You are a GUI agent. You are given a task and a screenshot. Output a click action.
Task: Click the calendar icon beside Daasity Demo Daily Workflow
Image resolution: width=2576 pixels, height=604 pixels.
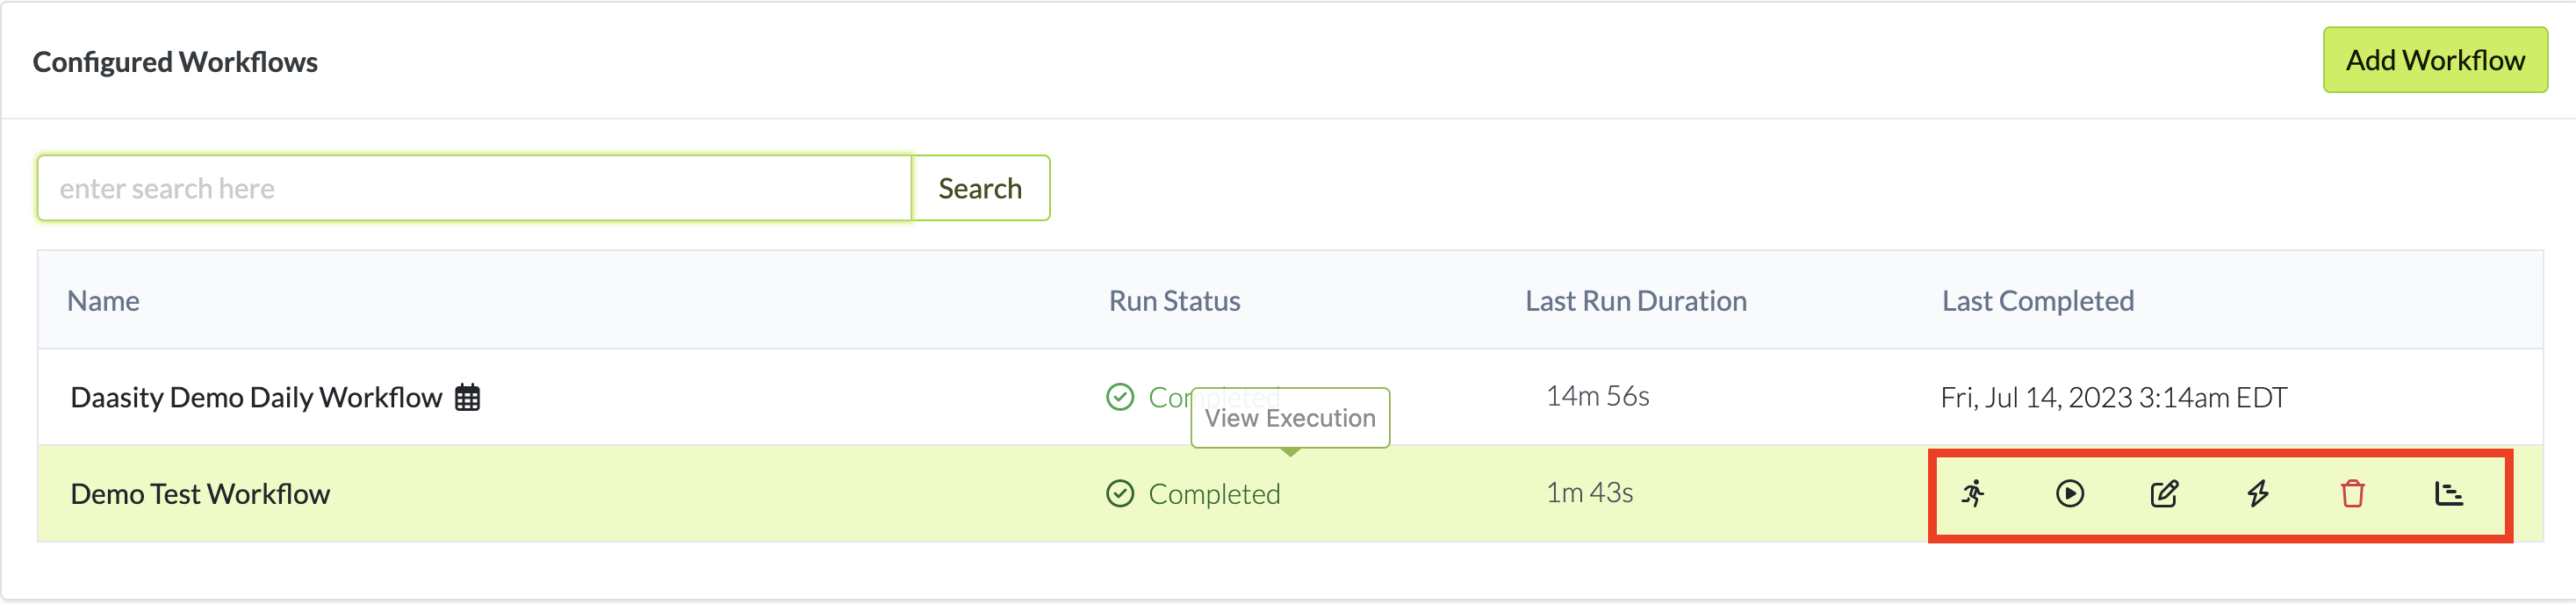pyautogui.click(x=467, y=398)
